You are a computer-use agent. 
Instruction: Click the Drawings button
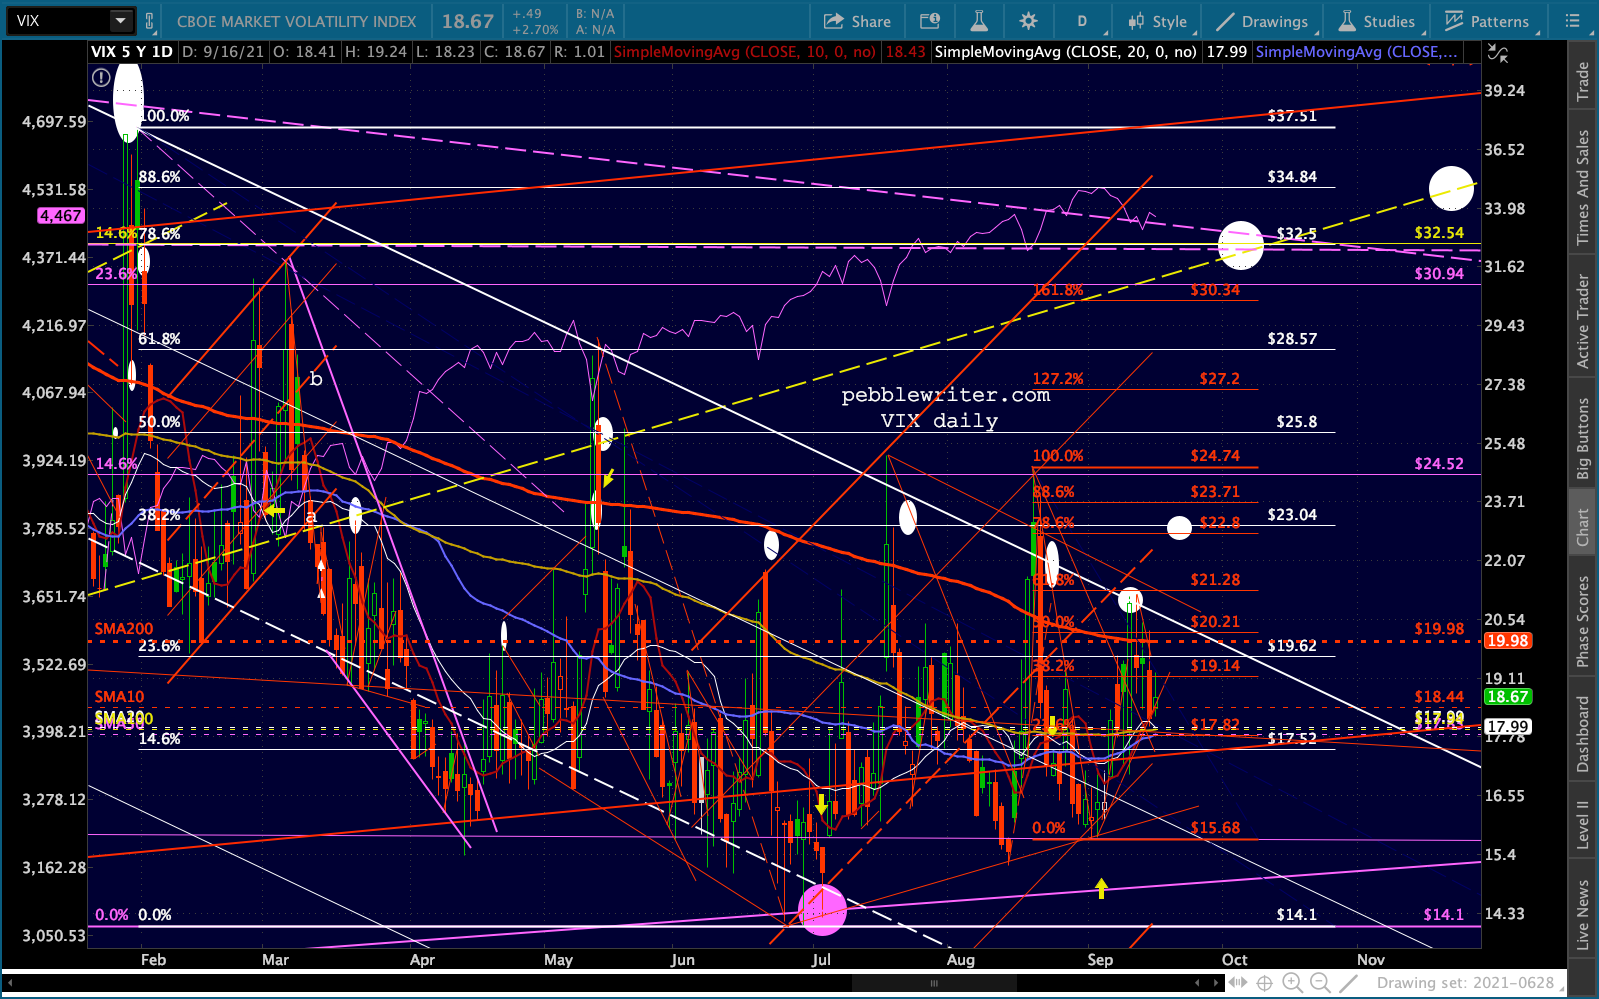[1262, 21]
